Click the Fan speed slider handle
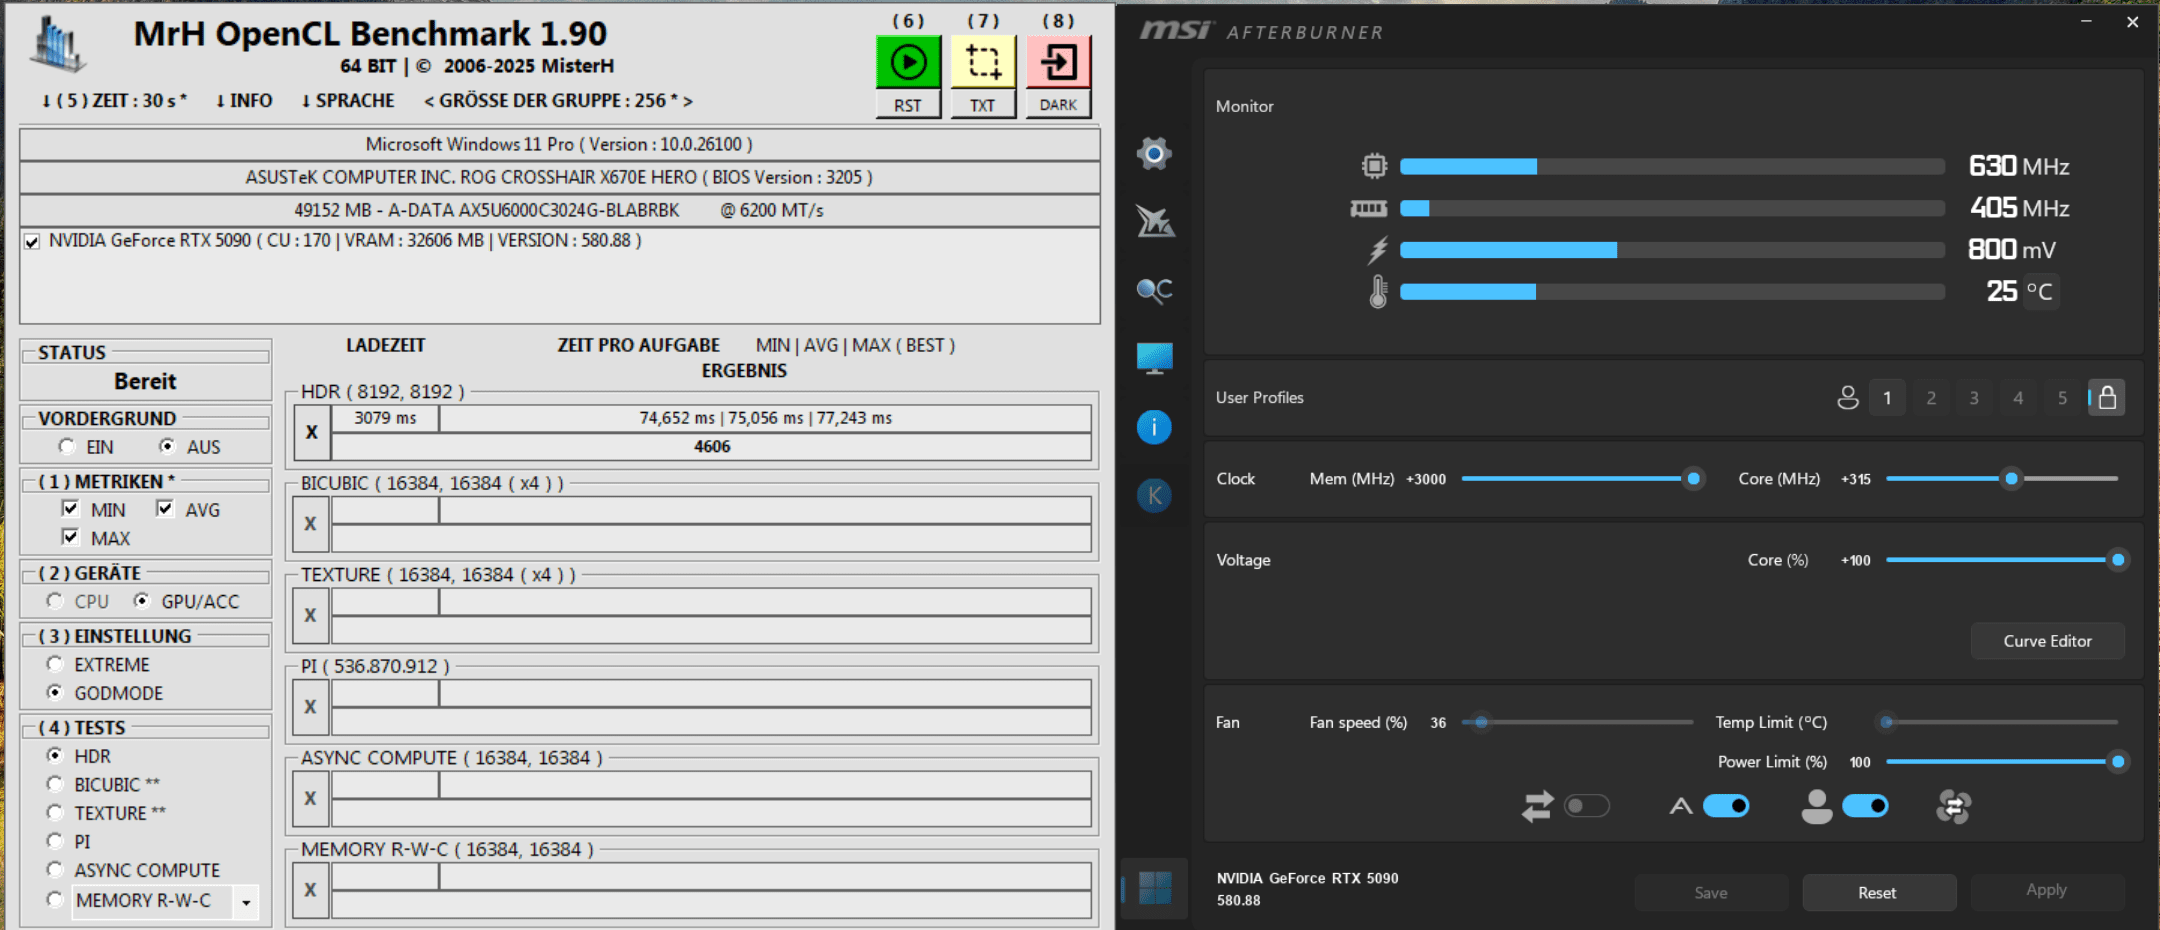2160x930 pixels. 1481,722
